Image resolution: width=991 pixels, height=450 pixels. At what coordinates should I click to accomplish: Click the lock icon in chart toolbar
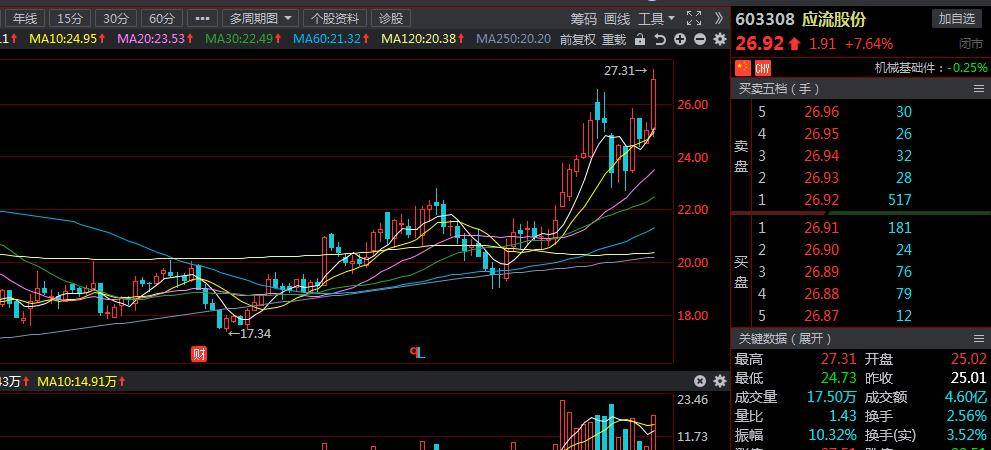(x=640, y=39)
